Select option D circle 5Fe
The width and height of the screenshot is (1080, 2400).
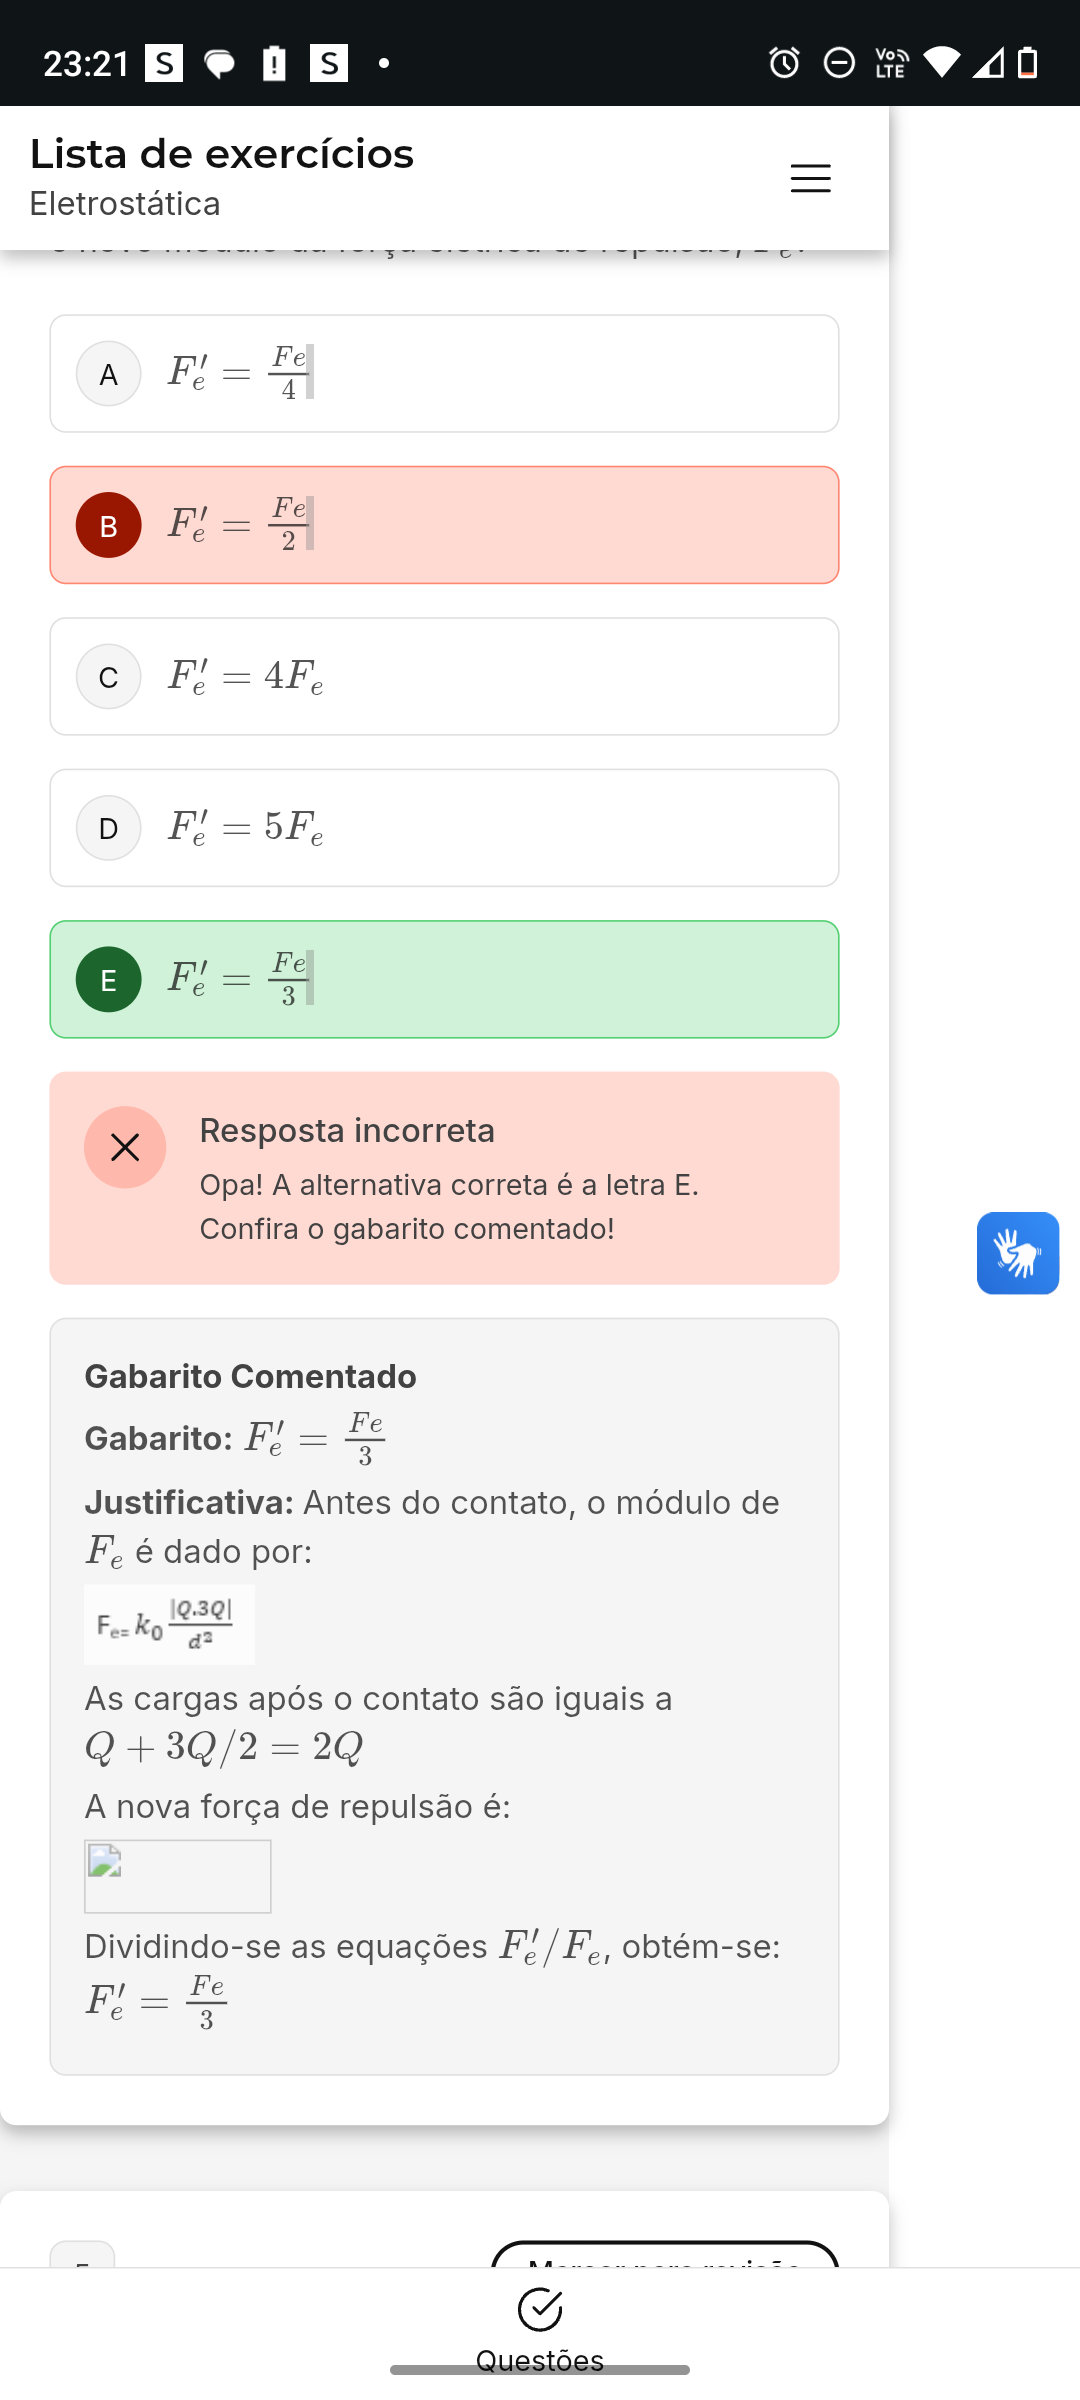tap(108, 828)
